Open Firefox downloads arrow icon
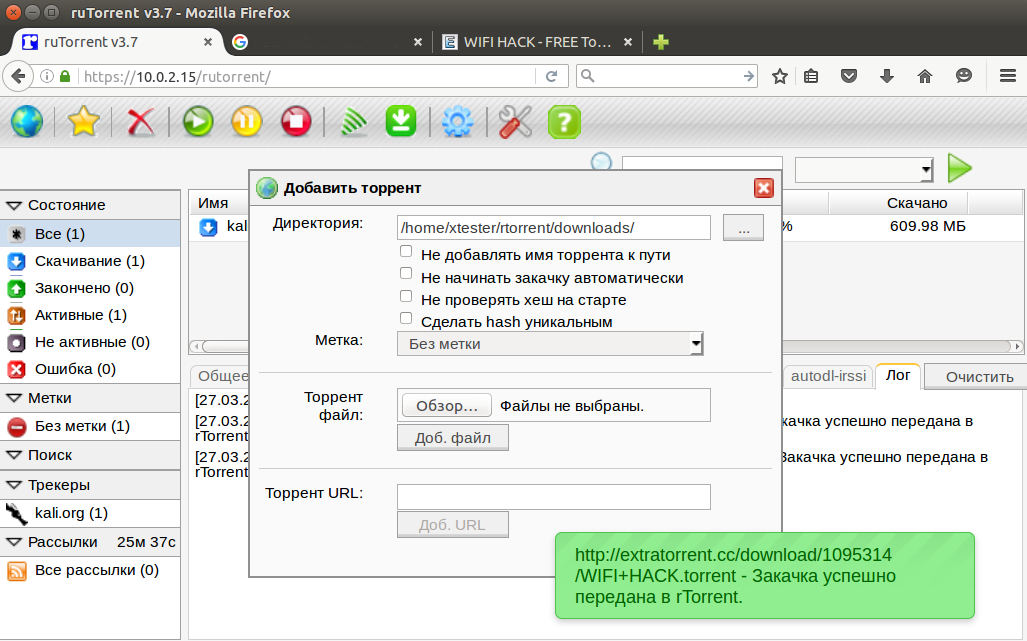 887,77
